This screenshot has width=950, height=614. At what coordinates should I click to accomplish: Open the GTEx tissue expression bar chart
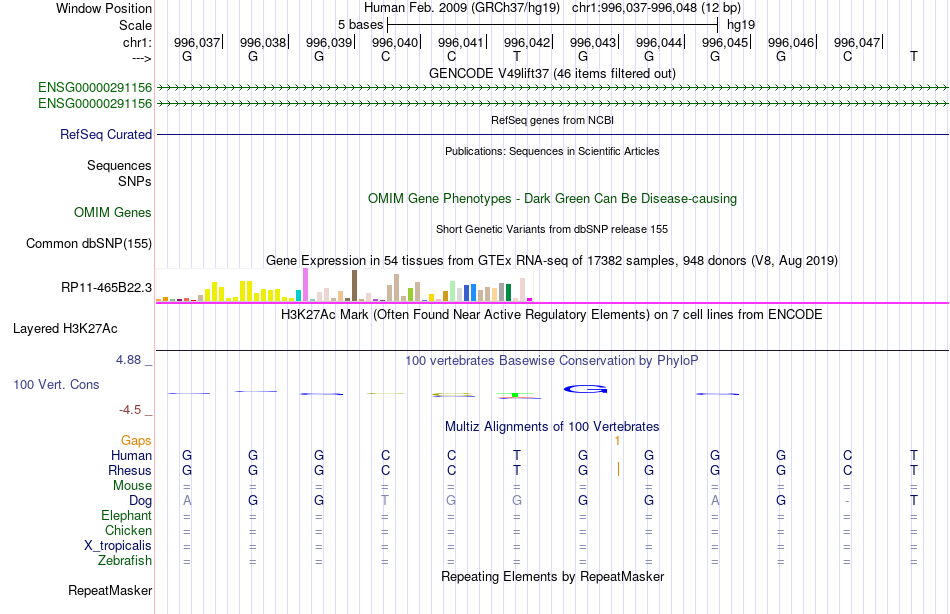point(344,285)
